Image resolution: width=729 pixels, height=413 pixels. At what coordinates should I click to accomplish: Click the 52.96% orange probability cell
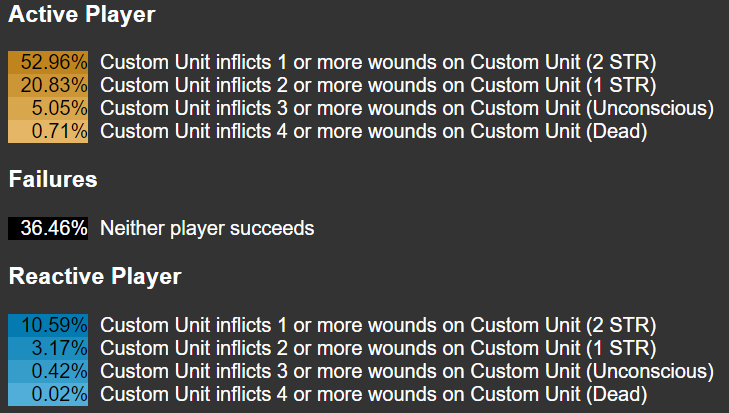[x=48, y=61]
